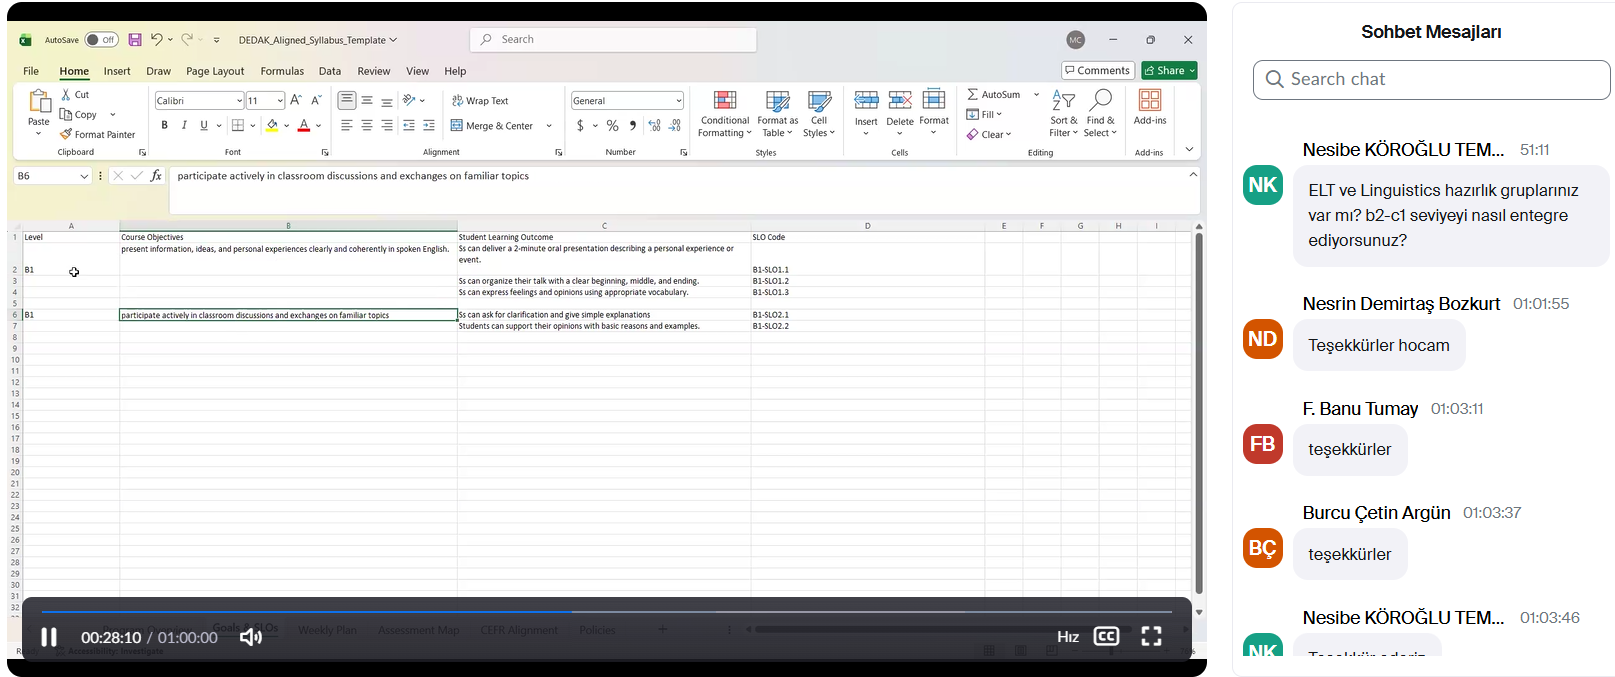Toggle Wrap Text for cell

tap(480, 101)
